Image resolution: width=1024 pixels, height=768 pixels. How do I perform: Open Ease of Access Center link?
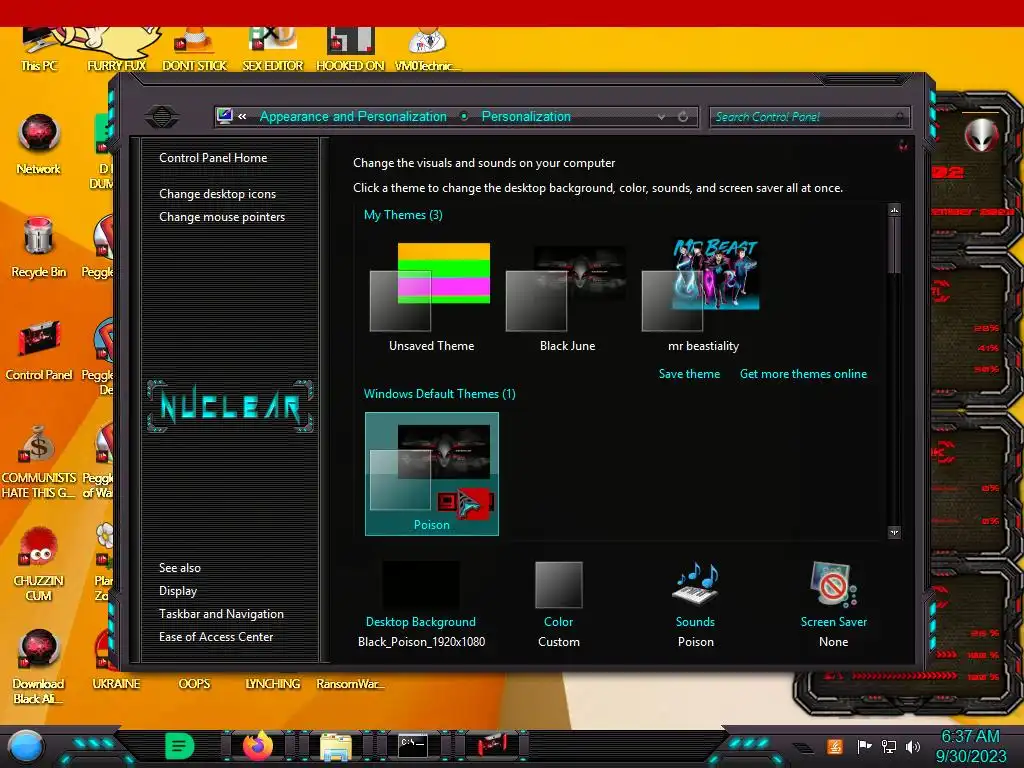tap(216, 637)
